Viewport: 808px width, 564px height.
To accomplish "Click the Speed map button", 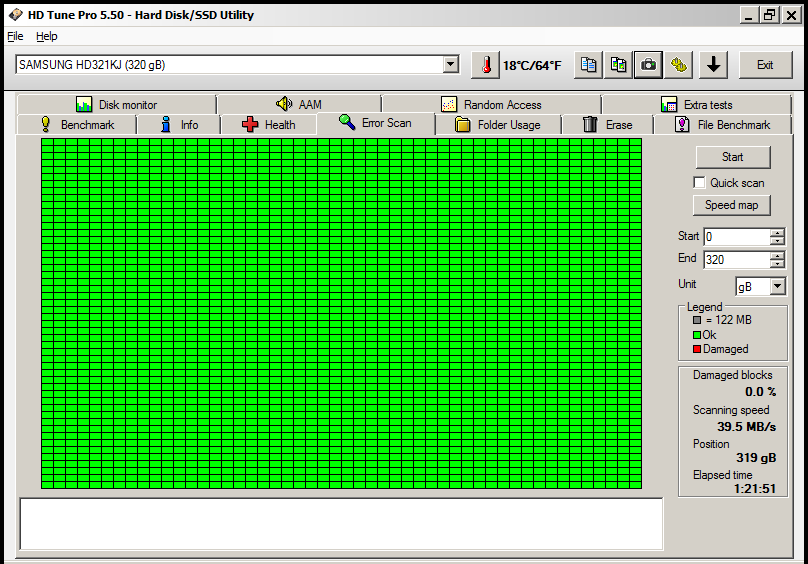I will pos(732,205).
